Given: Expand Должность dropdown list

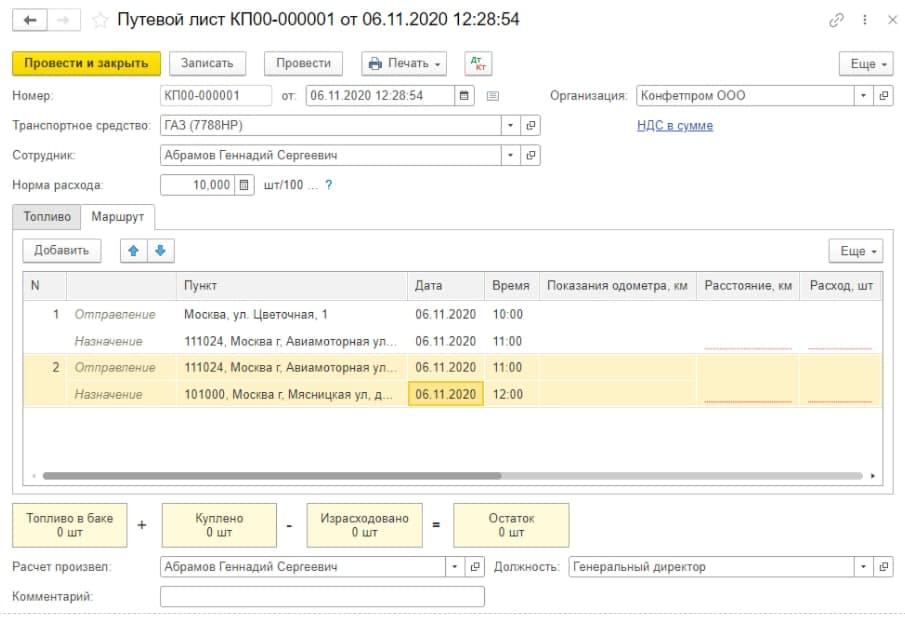Looking at the screenshot, I should [863, 567].
